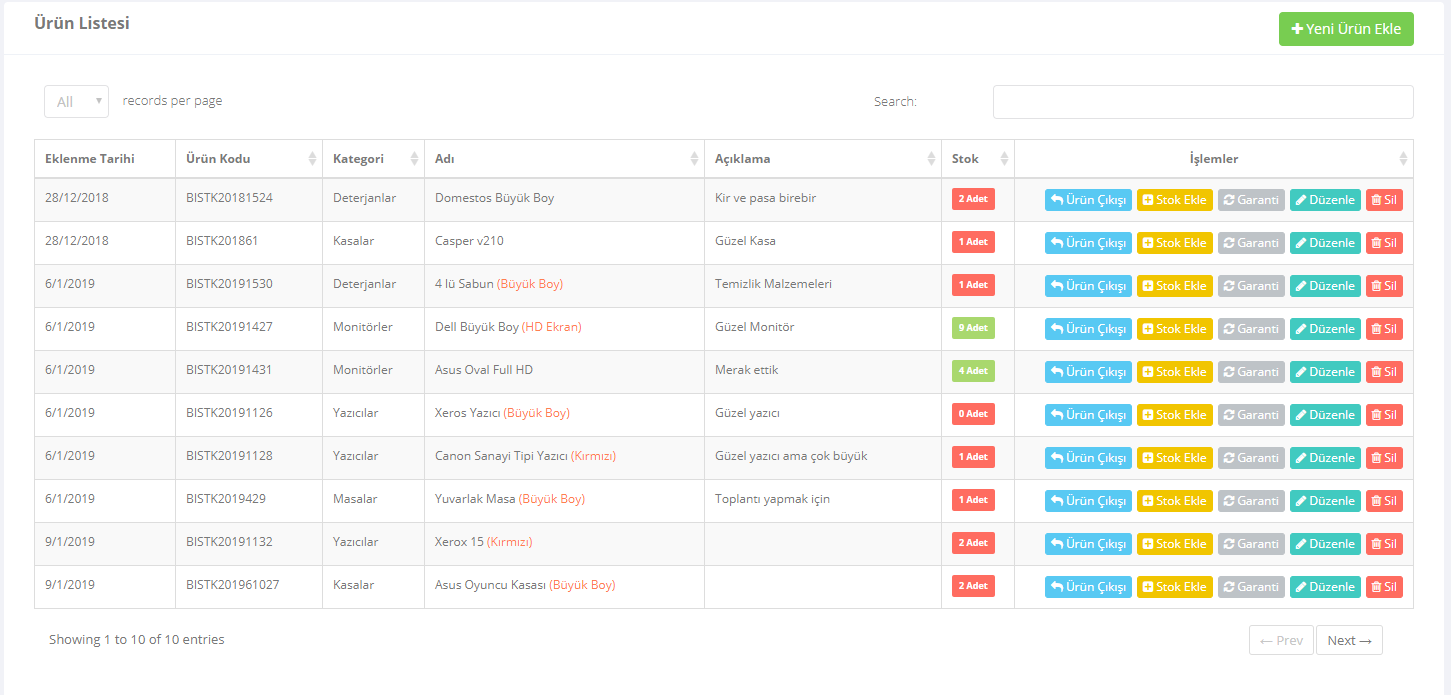Garanti for Dell Büyük Boy monitor
Image resolution: width=1451 pixels, height=695 pixels.
(1251, 329)
